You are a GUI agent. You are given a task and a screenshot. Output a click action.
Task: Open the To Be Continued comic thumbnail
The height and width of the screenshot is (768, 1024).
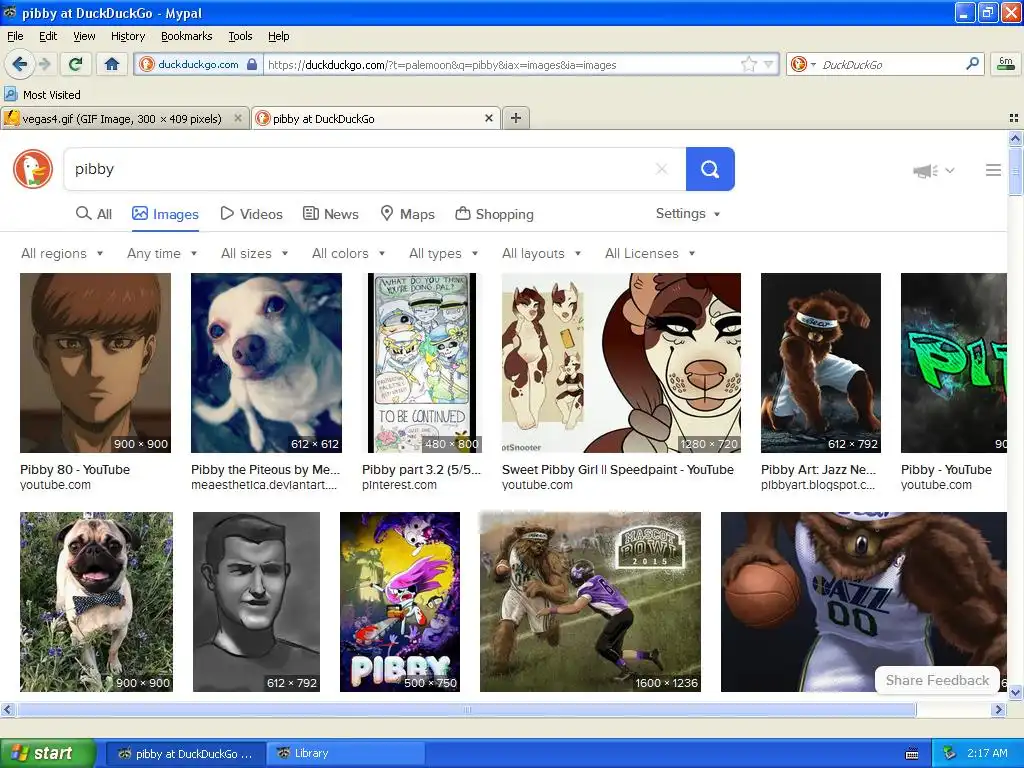[422, 363]
